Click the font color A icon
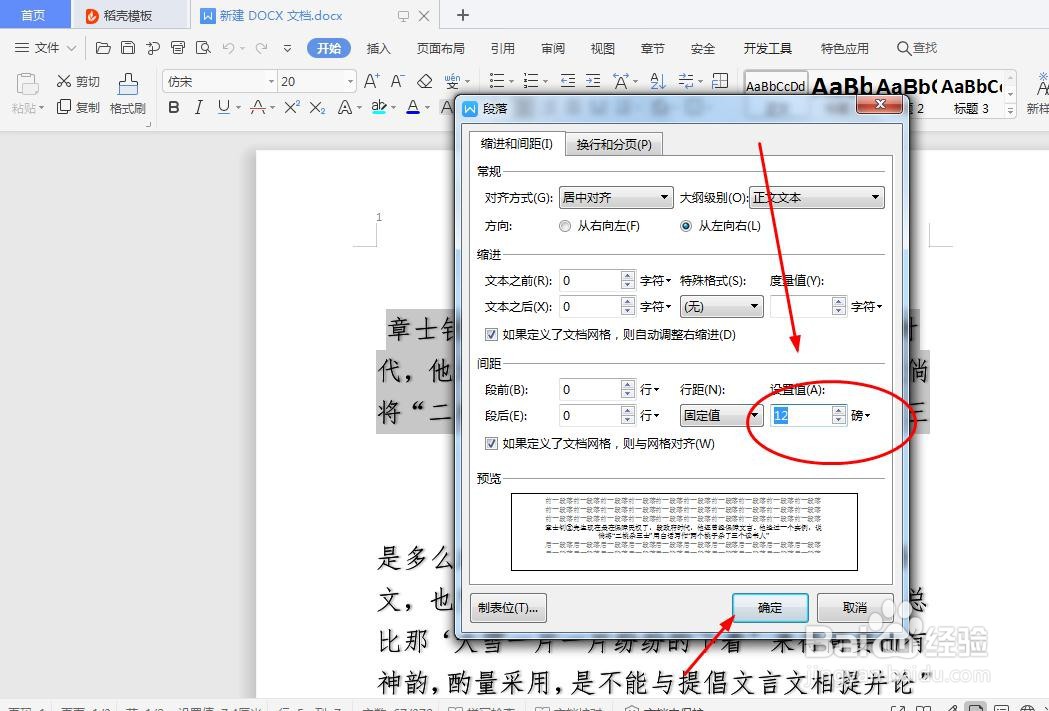 [x=413, y=107]
